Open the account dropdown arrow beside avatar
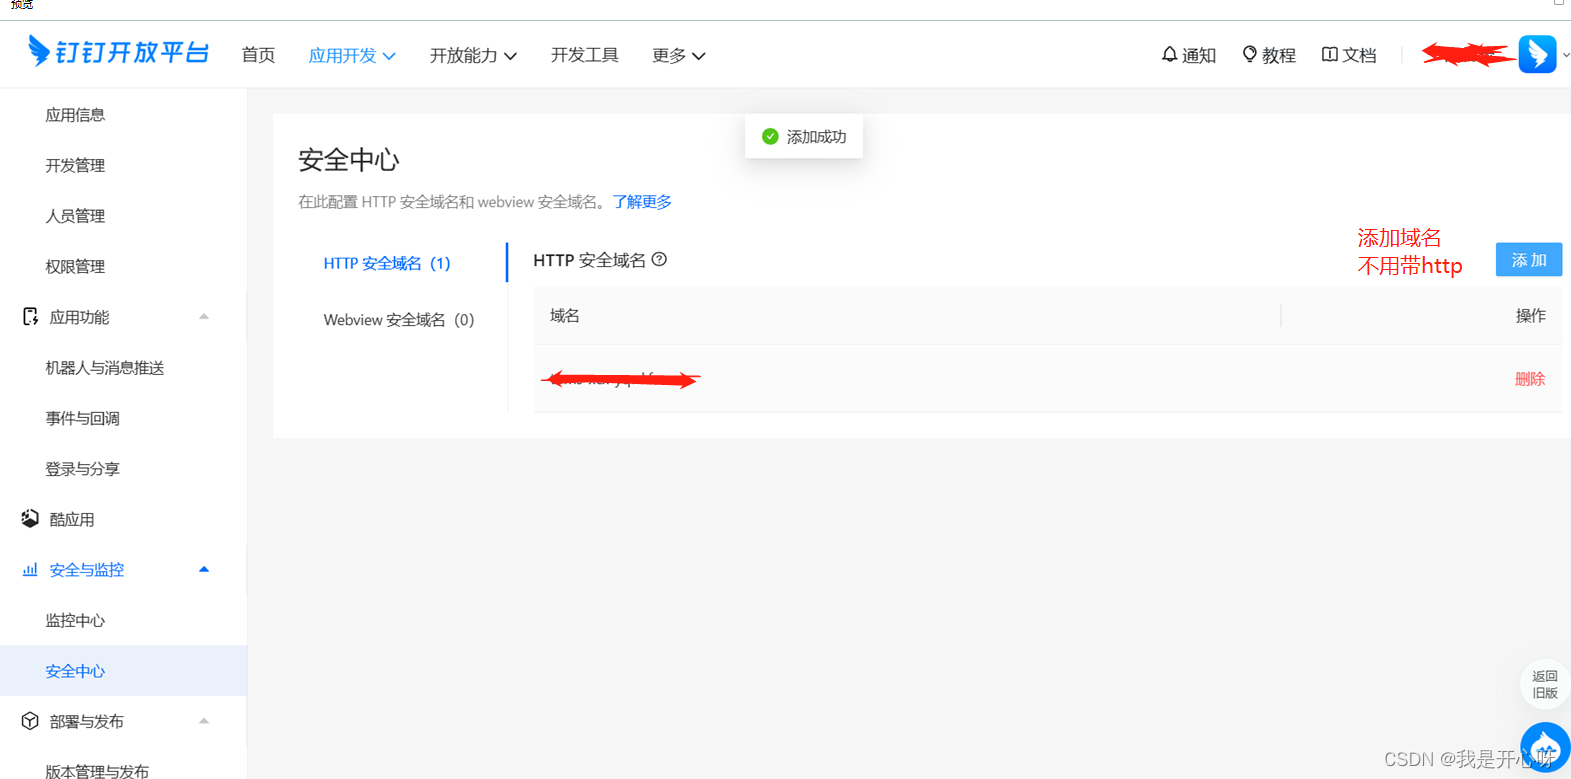This screenshot has width=1571, height=779. [x=1565, y=56]
